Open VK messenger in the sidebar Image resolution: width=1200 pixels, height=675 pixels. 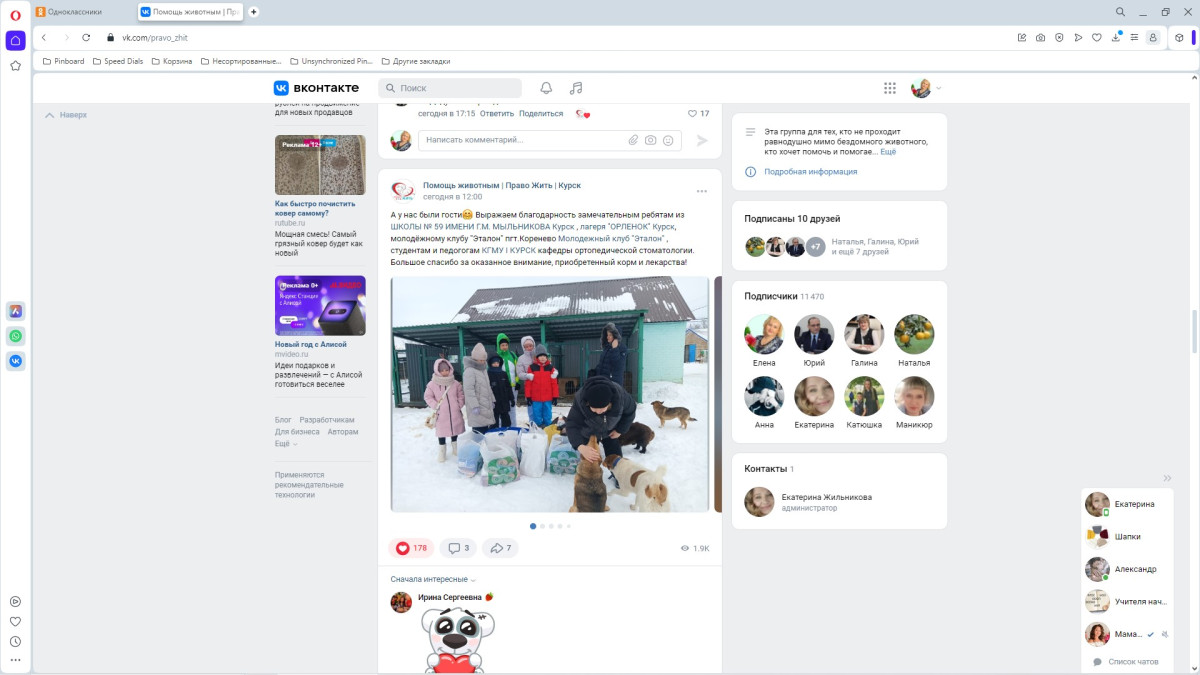[15, 361]
